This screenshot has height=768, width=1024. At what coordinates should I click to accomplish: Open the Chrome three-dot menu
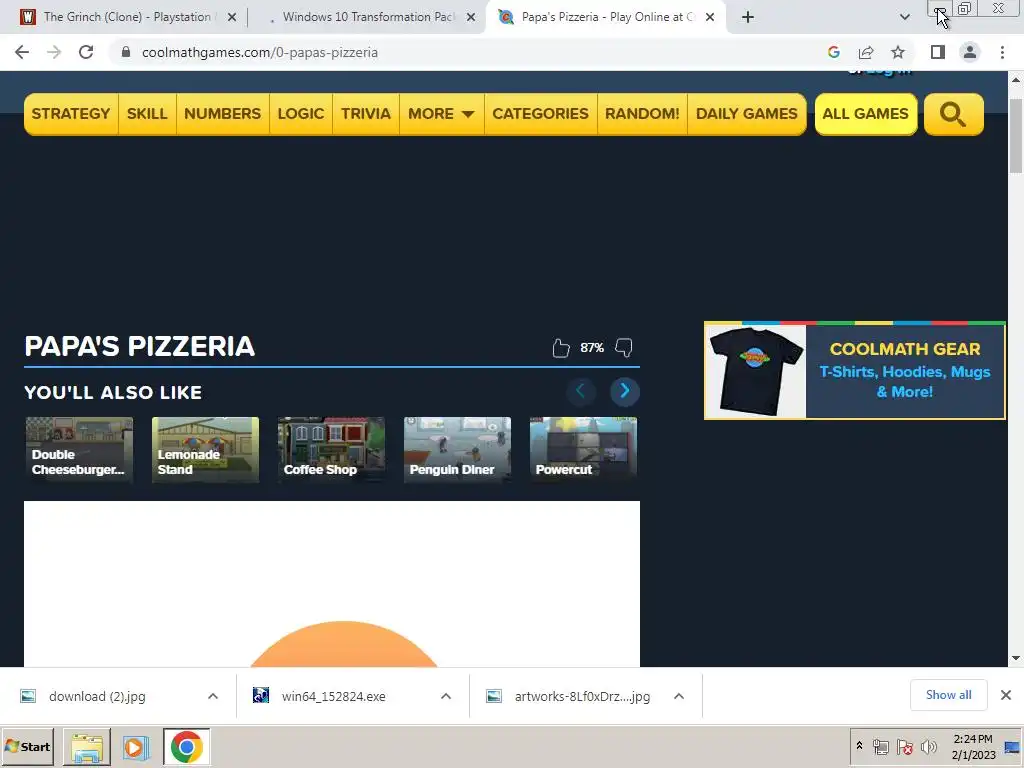(x=1002, y=52)
